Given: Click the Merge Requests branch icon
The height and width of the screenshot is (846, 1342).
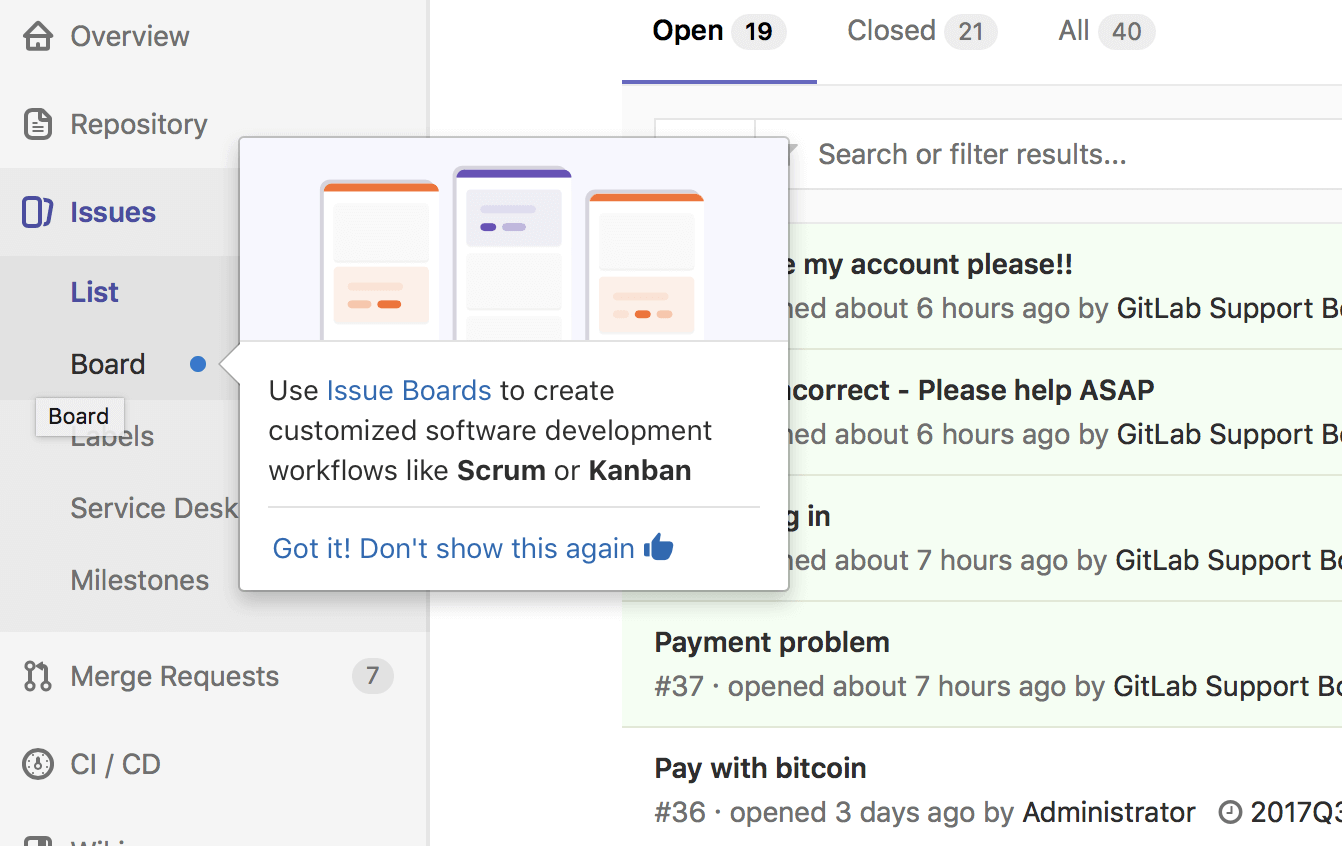Looking at the screenshot, I should tap(37, 676).
